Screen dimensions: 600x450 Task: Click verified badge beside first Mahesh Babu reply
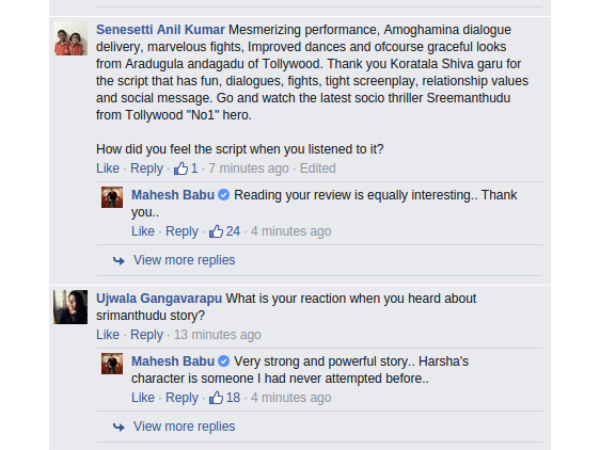coord(224,195)
